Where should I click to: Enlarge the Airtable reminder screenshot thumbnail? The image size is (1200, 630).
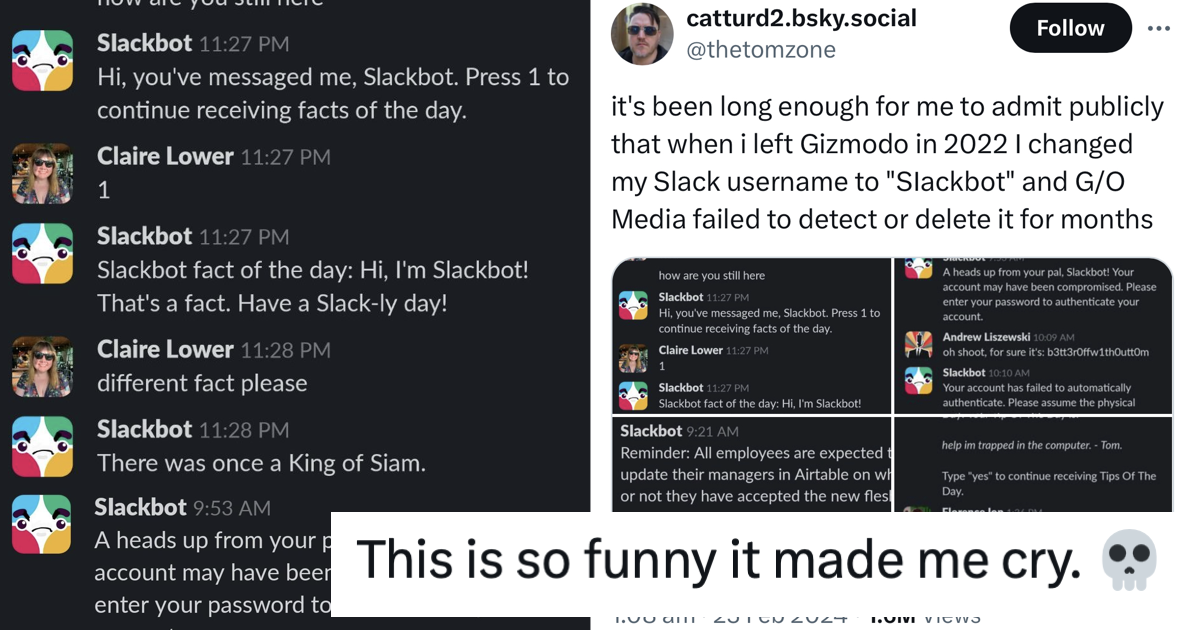click(x=751, y=463)
